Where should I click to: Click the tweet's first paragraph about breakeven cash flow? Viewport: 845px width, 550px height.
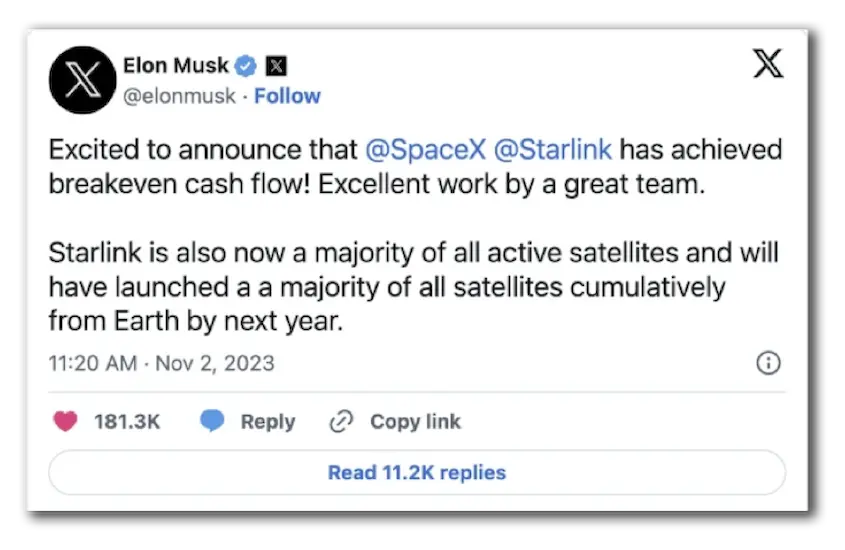point(400,168)
